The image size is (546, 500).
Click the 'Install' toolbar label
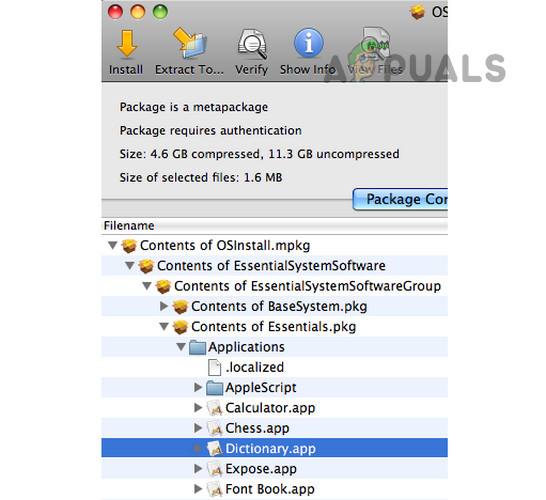coord(126,70)
